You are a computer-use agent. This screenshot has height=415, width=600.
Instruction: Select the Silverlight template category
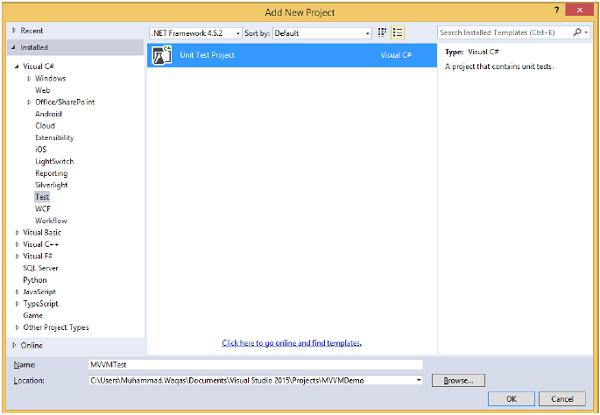pyautogui.click(x=51, y=185)
